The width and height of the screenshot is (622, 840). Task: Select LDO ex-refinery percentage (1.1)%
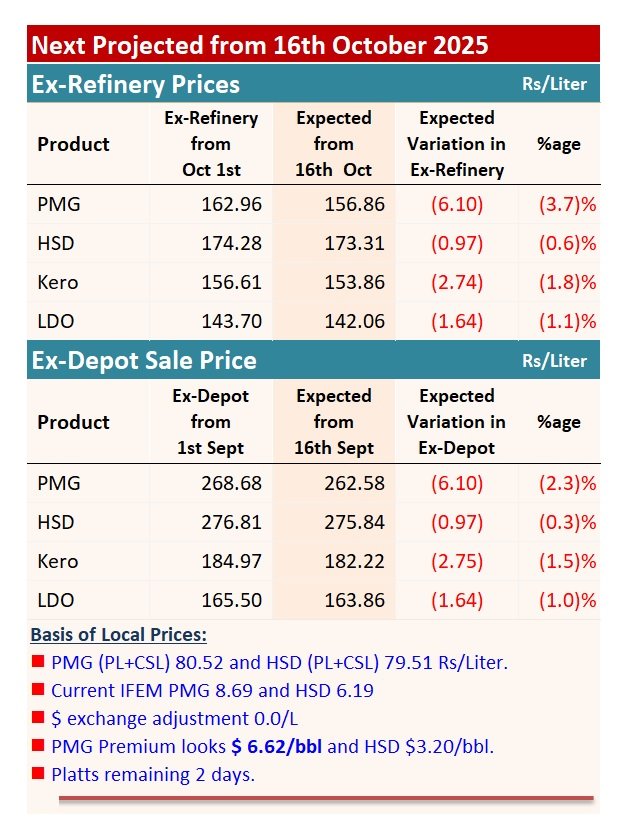(x=567, y=321)
